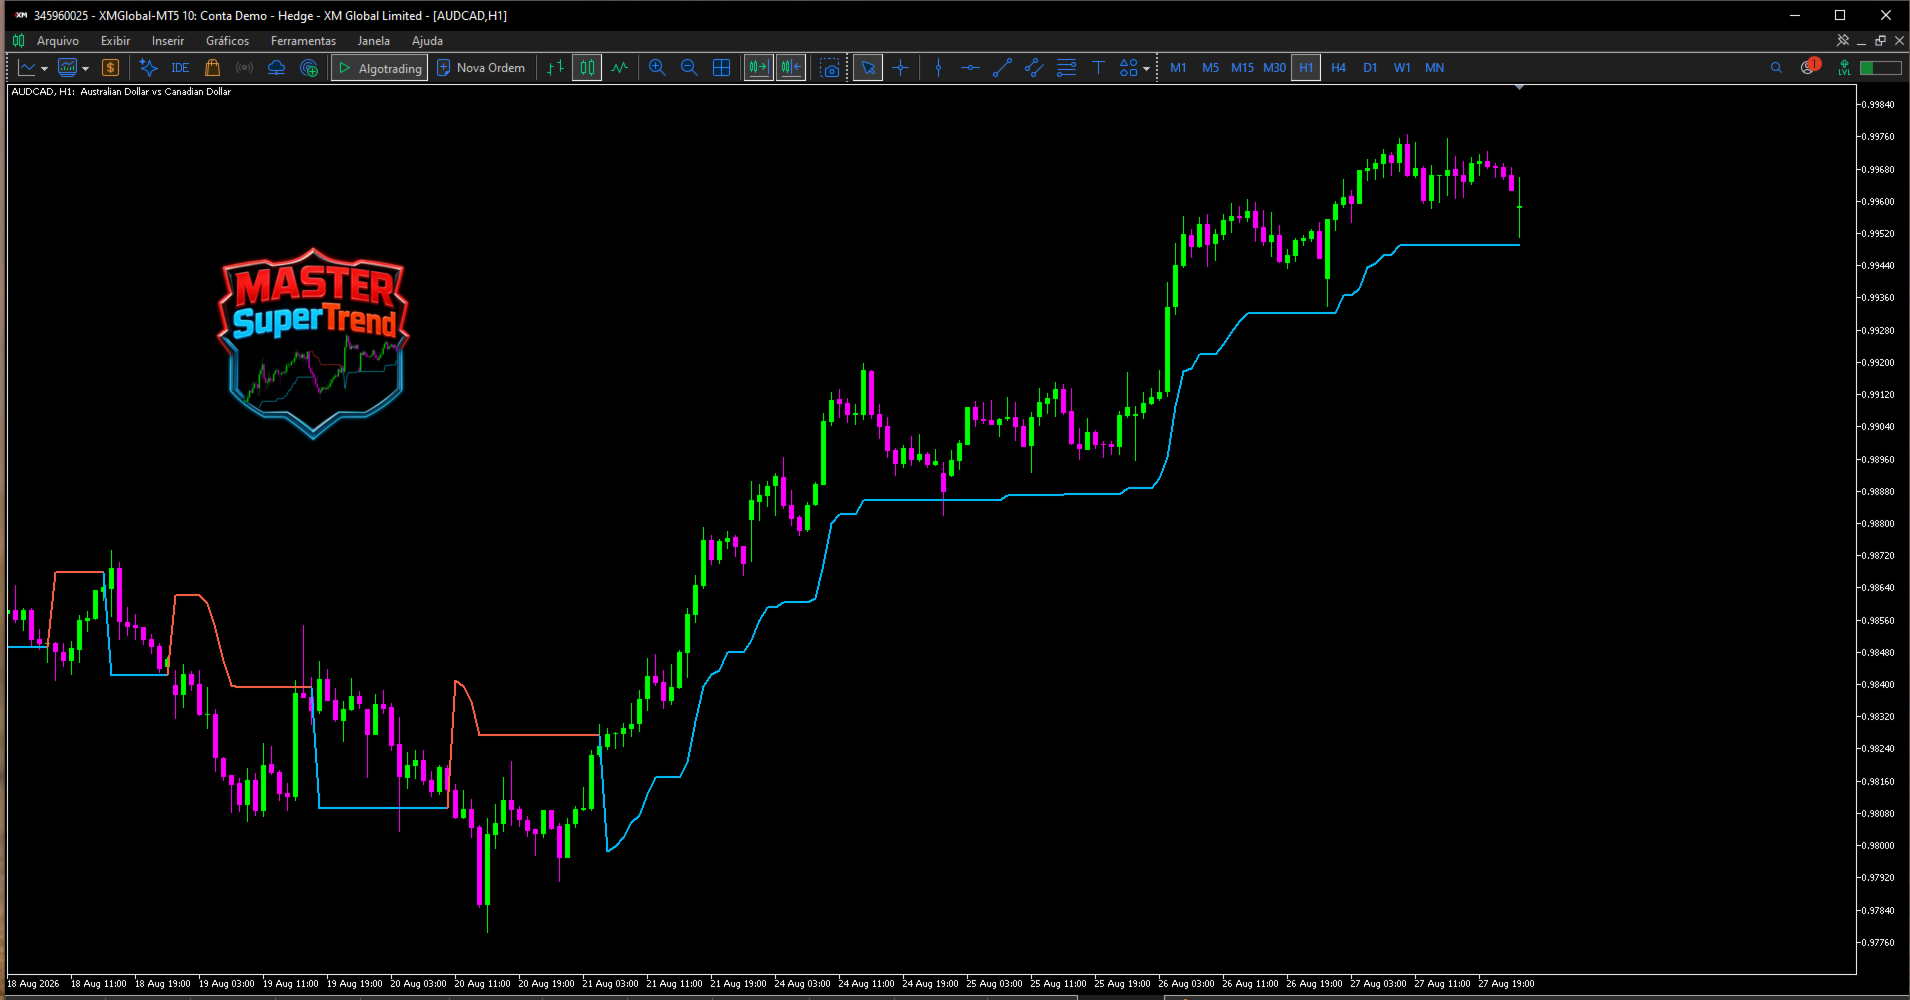Click the LVL level indicator icon
The width and height of the screenshot is (1910, 1000).
click(1844, 68)
